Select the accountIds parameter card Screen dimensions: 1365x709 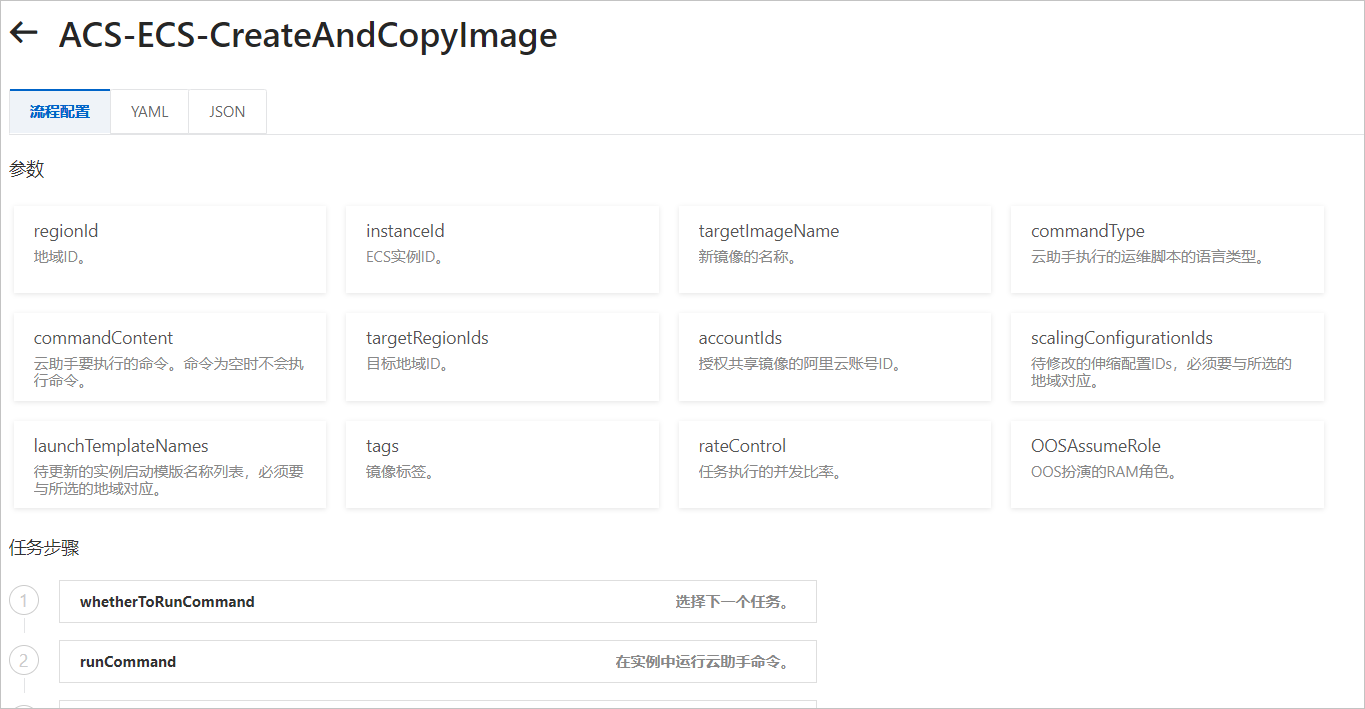(835, 357)
